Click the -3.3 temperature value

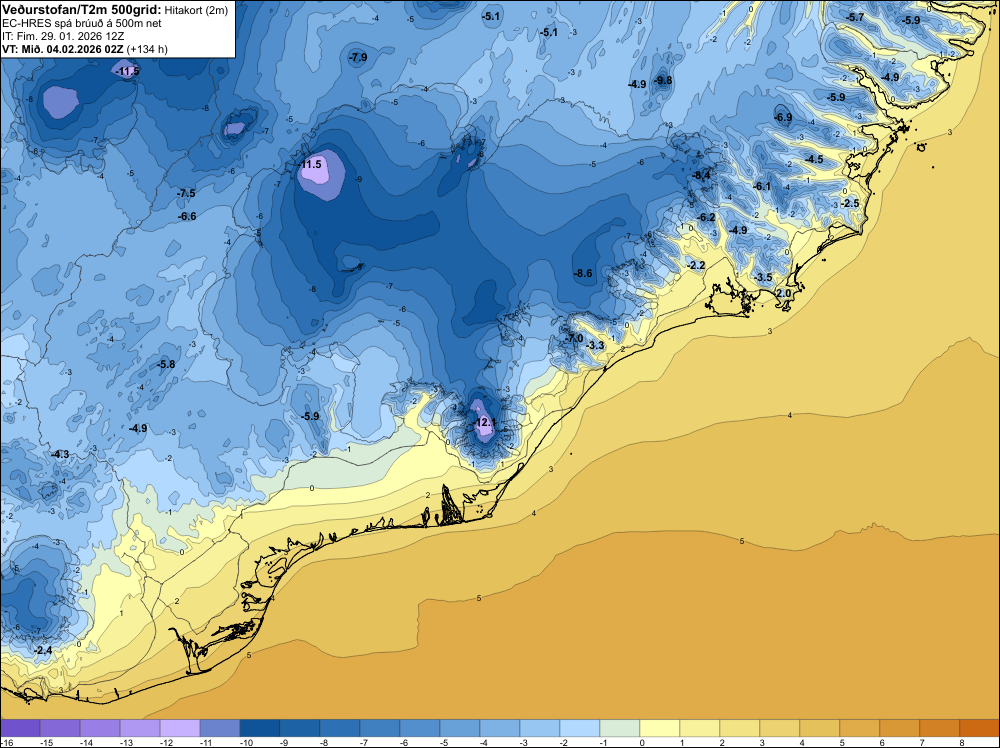(x=594, y=346)
